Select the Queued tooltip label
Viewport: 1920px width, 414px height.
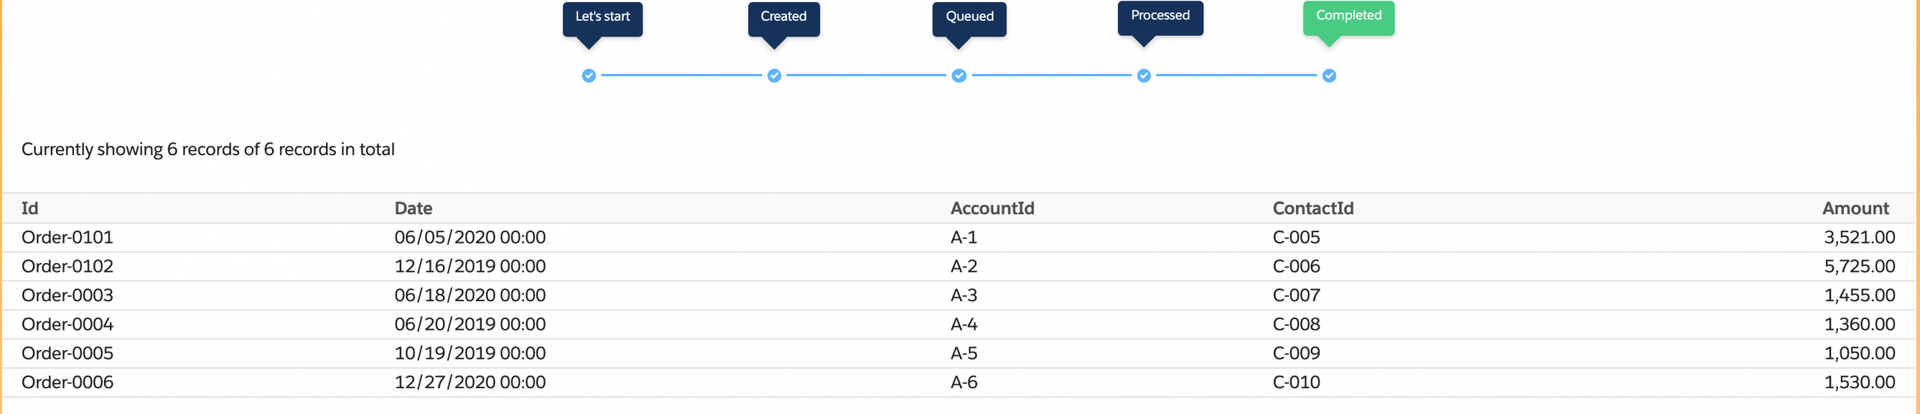(969, 17)
